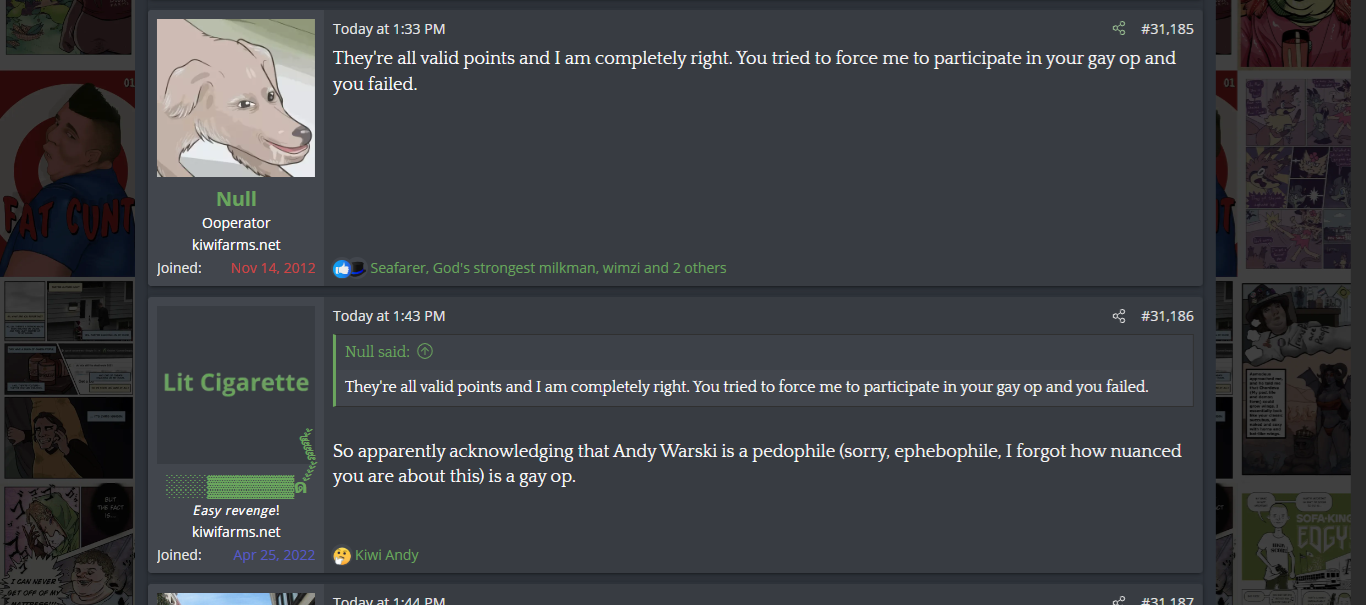Image resolution: width=1366 pixels, height=605 pixels.
Task: Expand the quoted Null message block
Action: pos(762,387)
